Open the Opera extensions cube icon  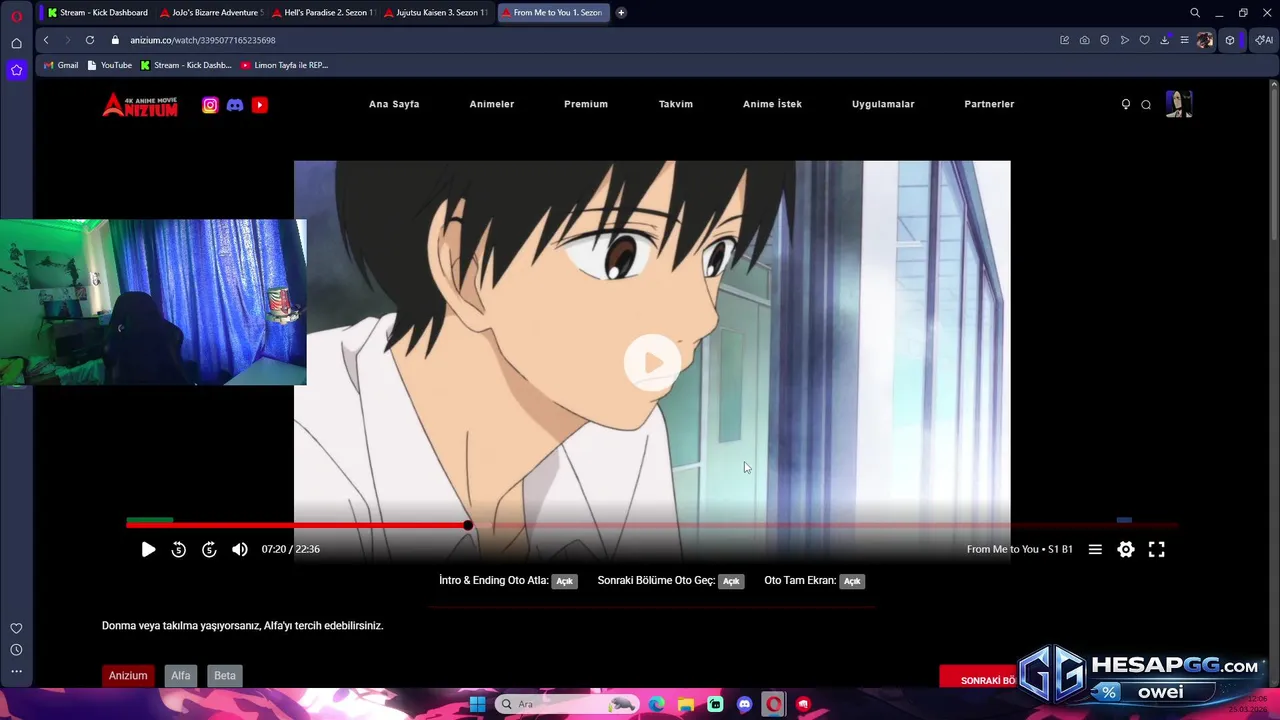point(1230,40)
